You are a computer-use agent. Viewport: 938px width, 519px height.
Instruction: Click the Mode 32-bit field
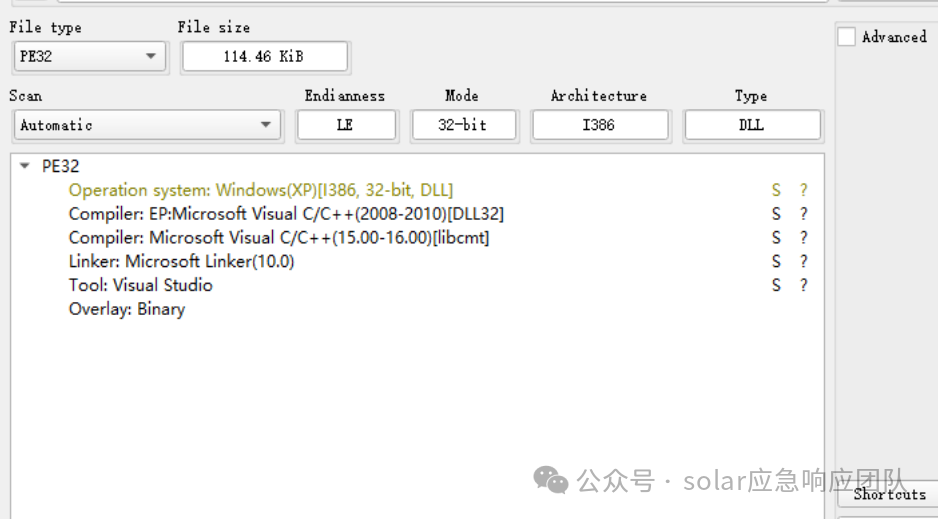pos(464,125)
